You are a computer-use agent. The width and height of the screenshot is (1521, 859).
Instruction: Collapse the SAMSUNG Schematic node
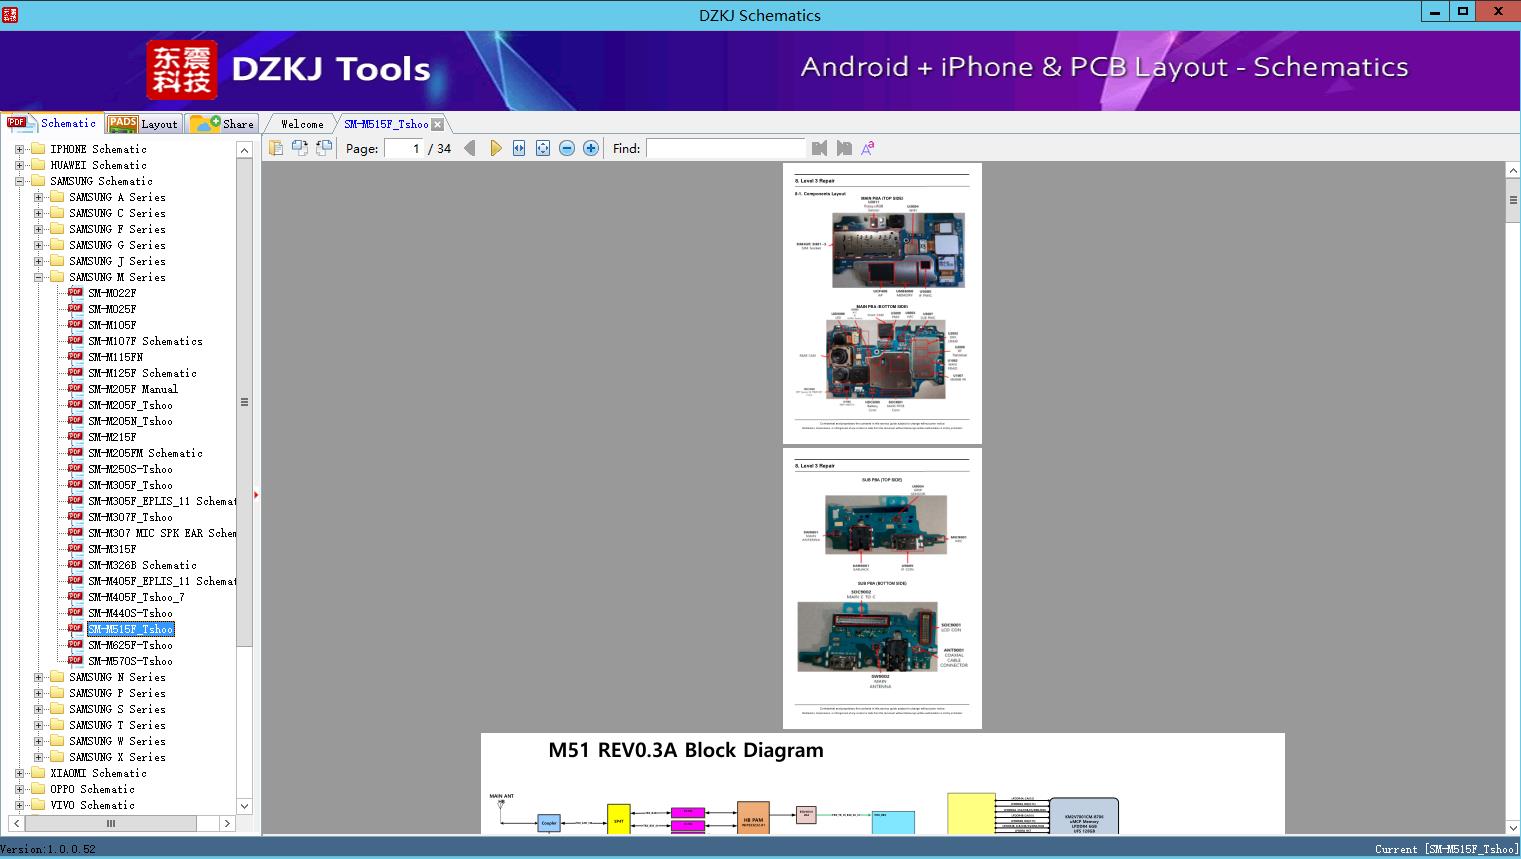19,181
